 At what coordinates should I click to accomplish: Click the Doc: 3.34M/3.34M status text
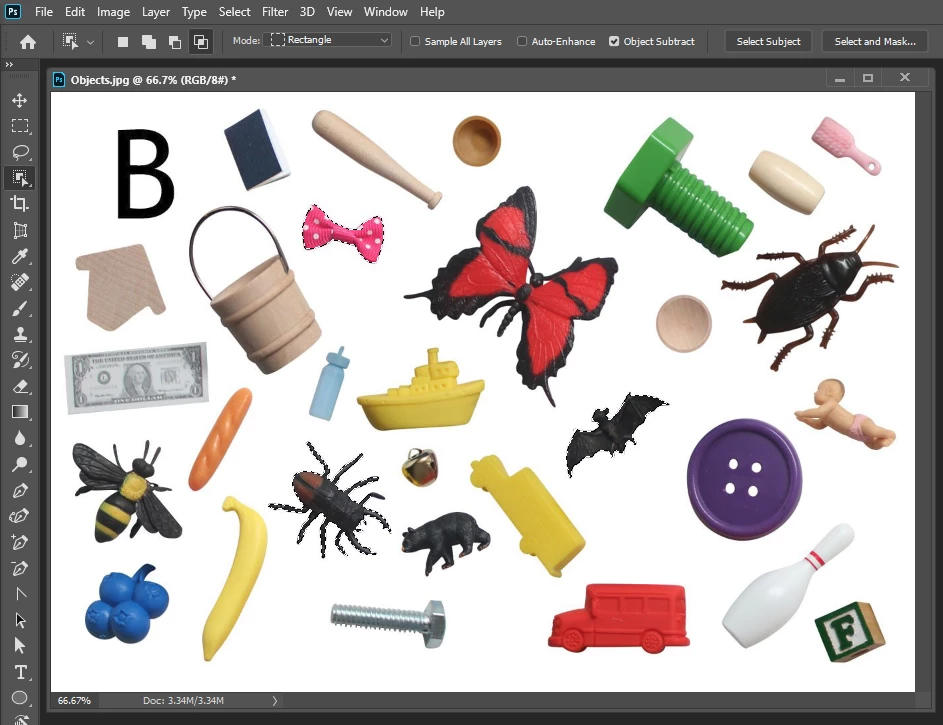[x=183, y=700]
